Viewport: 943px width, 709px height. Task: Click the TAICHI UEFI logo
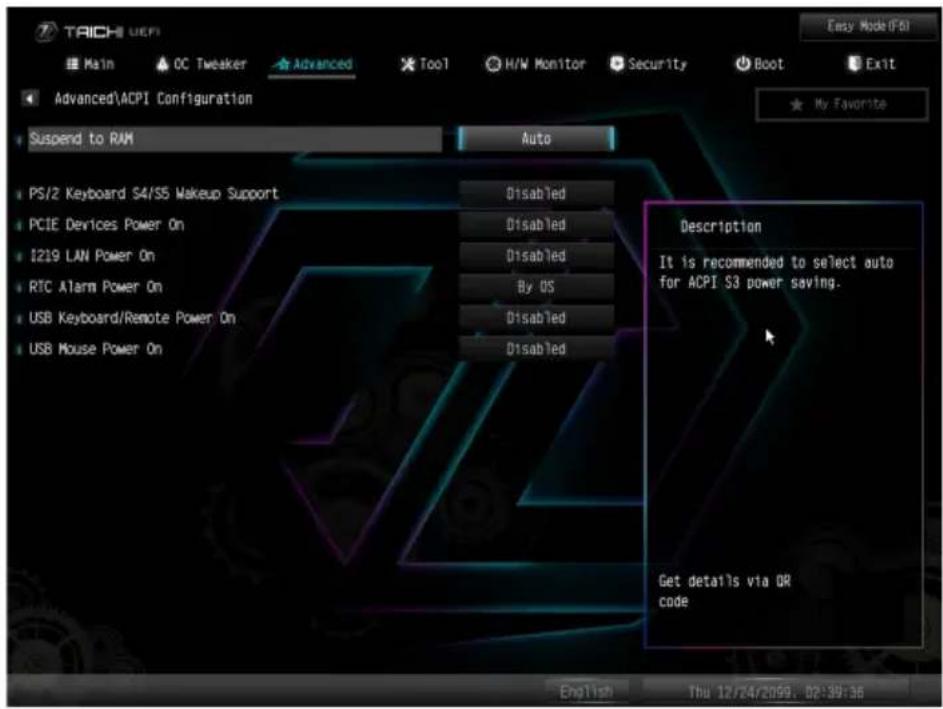click(97, 31)
